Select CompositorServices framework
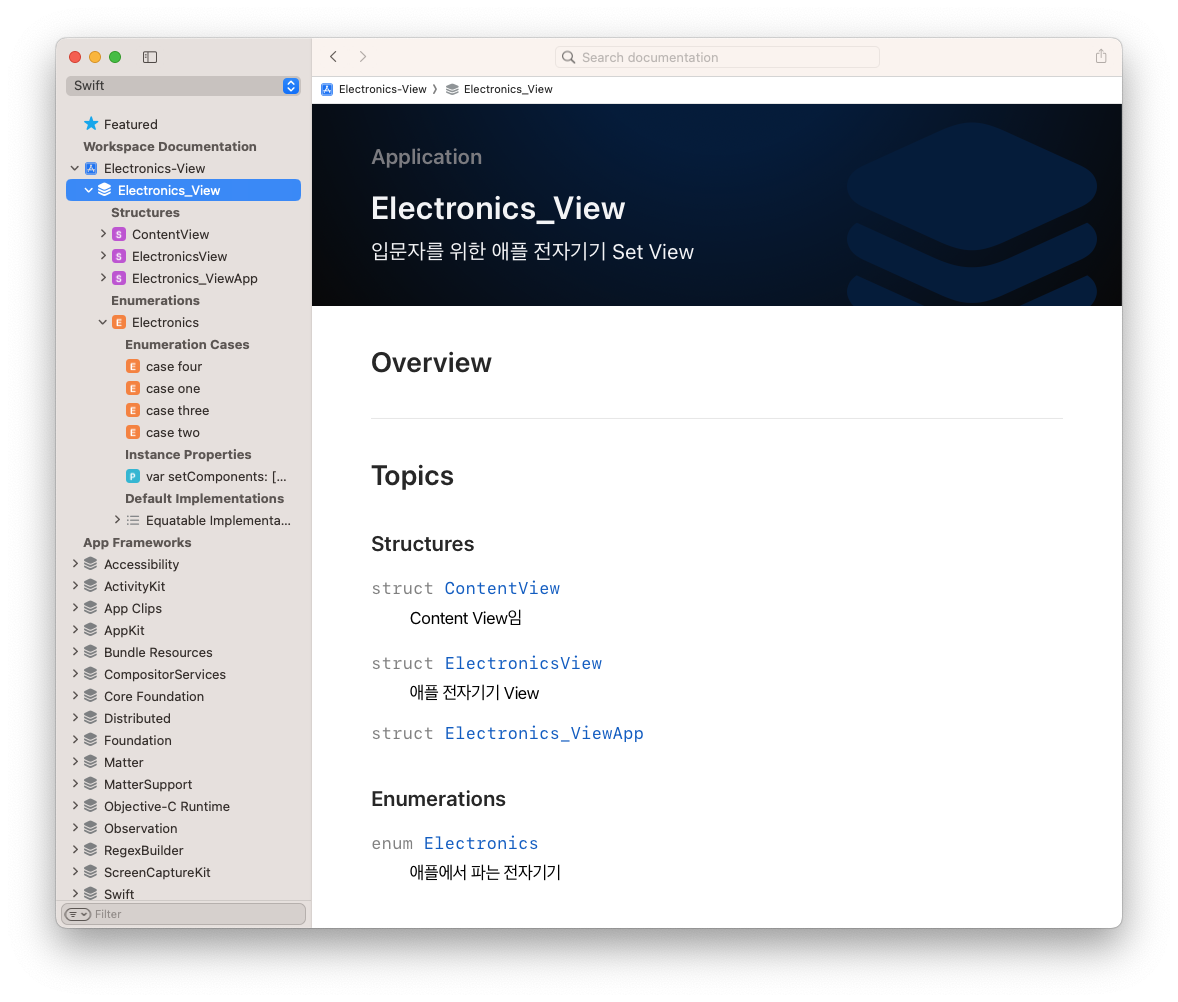The height and width of the screenshot is (1002, 1178). click(x=165, y=675)
